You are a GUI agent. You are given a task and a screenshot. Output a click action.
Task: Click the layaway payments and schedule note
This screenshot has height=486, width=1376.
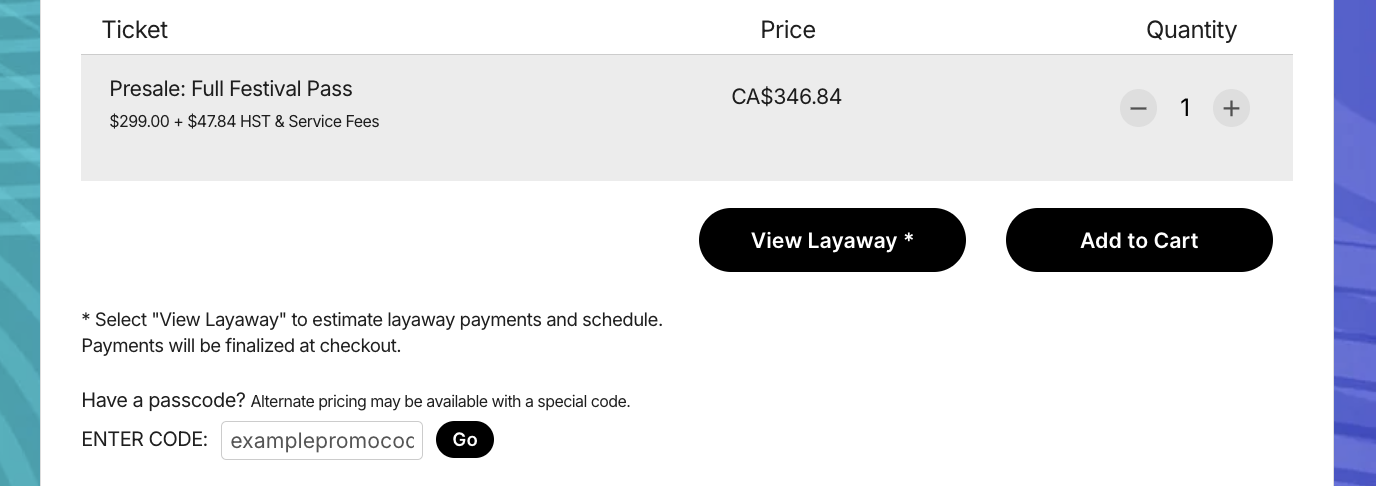tap(372, 320)
